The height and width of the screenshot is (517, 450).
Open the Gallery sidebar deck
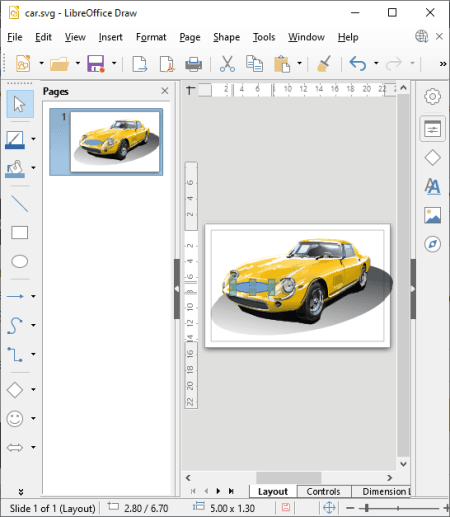point(432,215)
